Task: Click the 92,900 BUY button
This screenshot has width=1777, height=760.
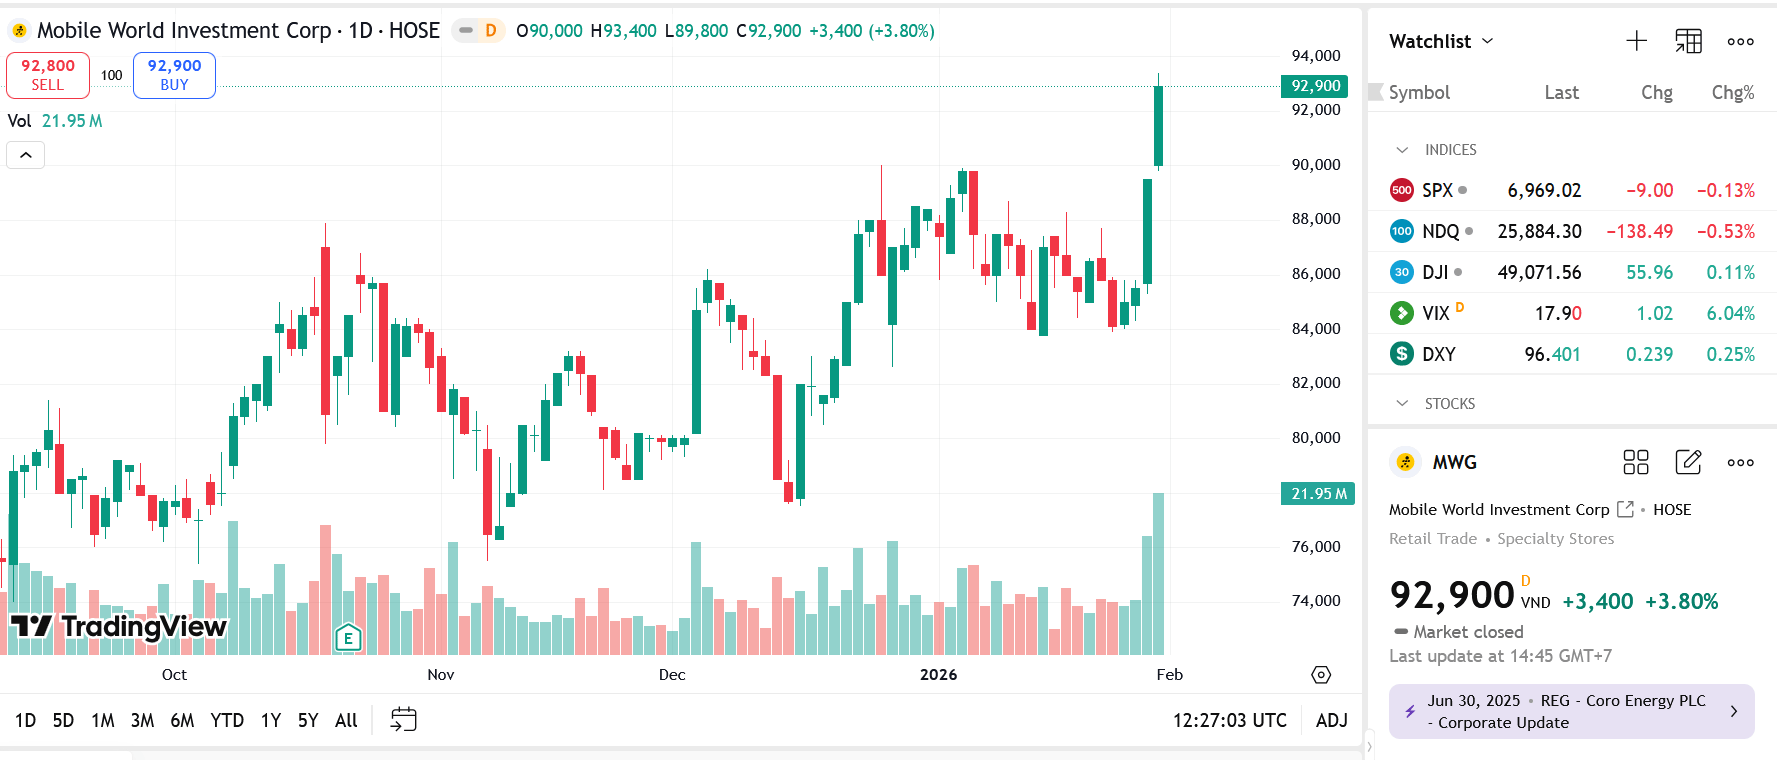Action: 174,75
